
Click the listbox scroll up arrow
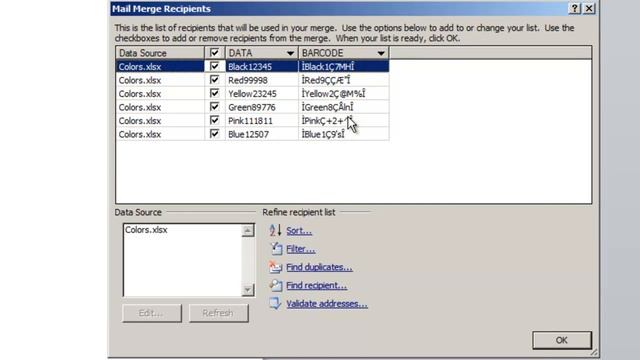pos(247,231)
